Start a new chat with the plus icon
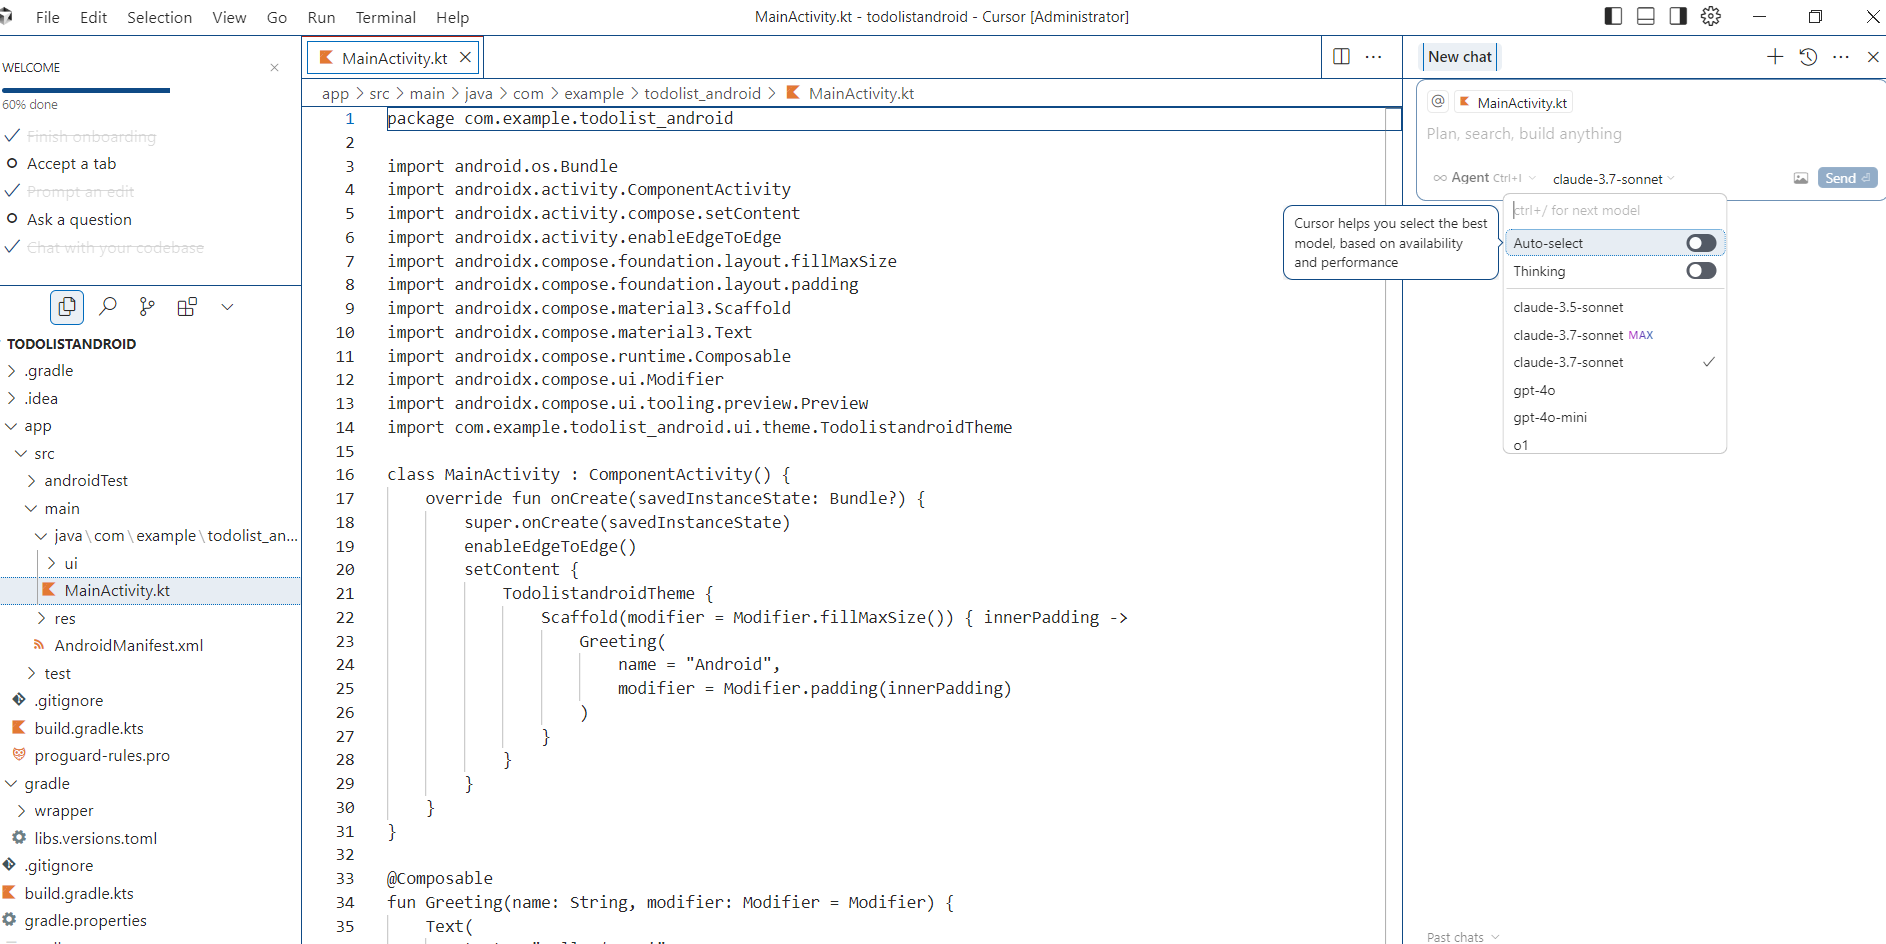This screenshot has height=944, width=1886. [x=1775, y=57]
